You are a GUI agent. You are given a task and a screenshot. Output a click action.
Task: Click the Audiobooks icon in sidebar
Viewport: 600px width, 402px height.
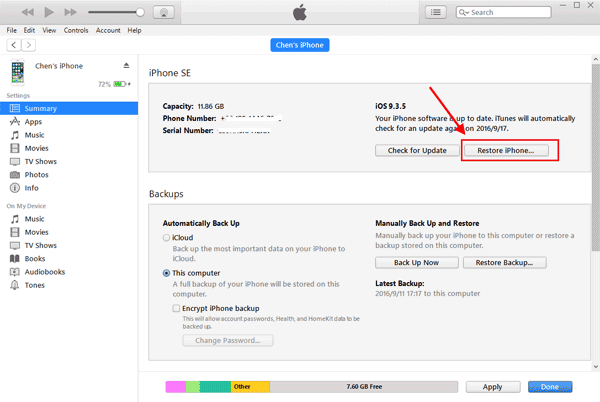point(15,272)
